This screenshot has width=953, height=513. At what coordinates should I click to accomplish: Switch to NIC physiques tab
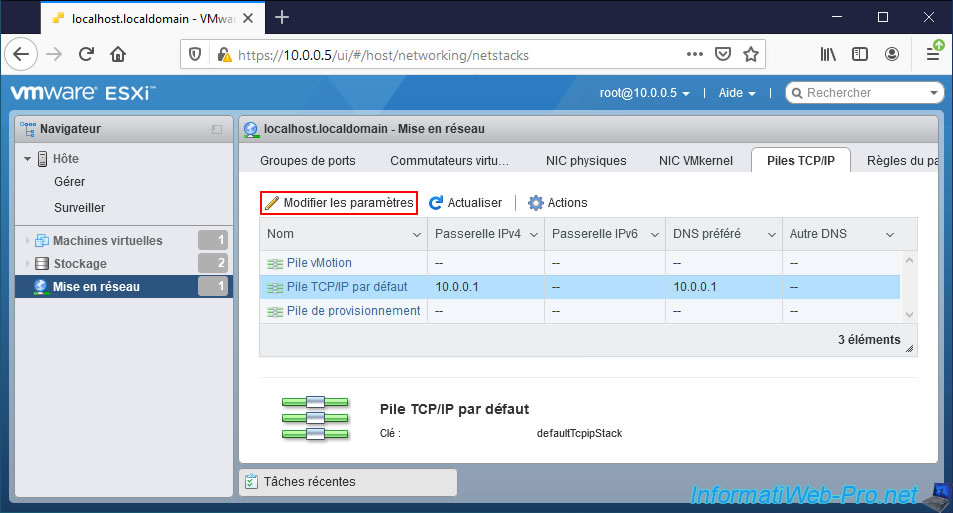click(x=586, y=161)
